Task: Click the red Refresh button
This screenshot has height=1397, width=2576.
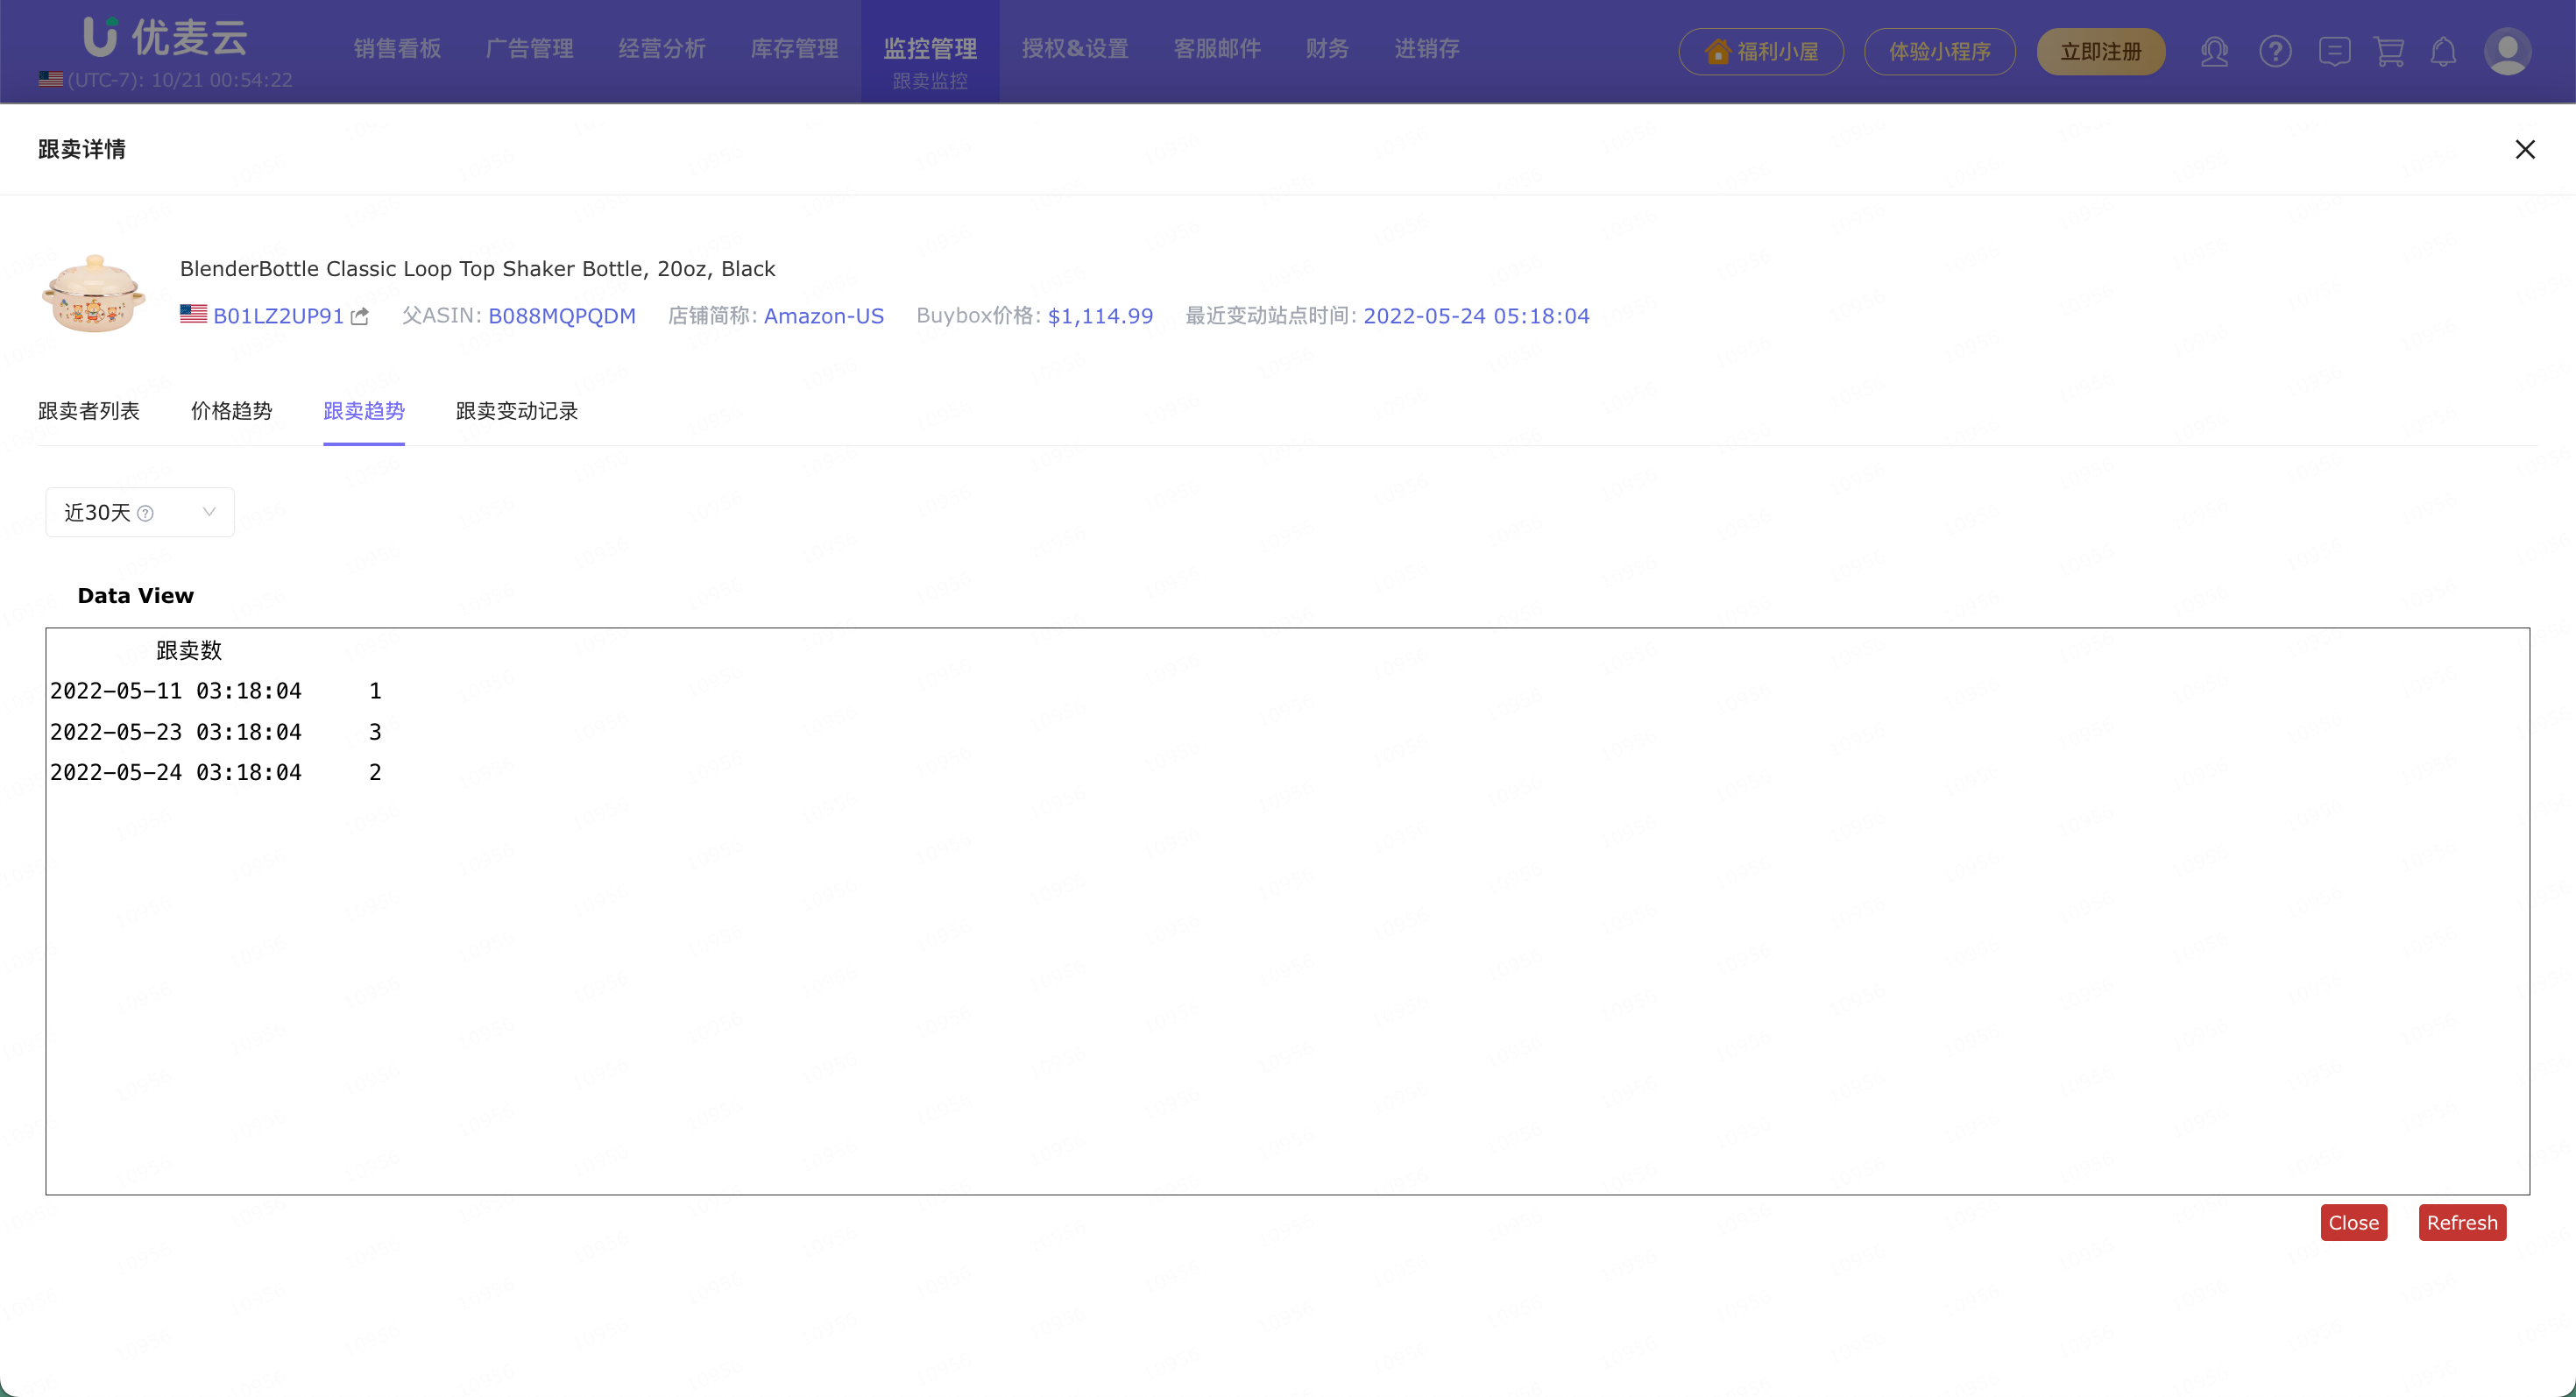Action: click(2461, 1222)
